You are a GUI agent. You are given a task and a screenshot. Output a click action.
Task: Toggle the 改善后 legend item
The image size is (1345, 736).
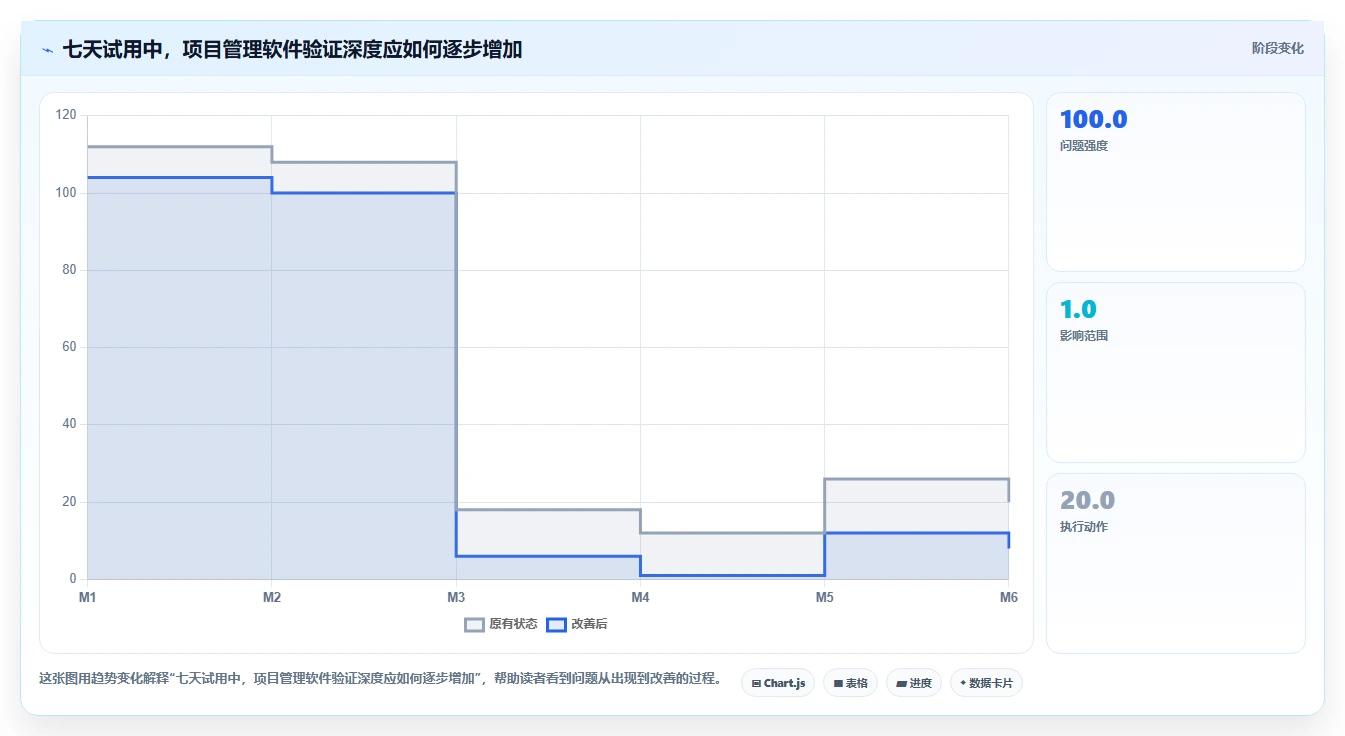tap(577, 624)
